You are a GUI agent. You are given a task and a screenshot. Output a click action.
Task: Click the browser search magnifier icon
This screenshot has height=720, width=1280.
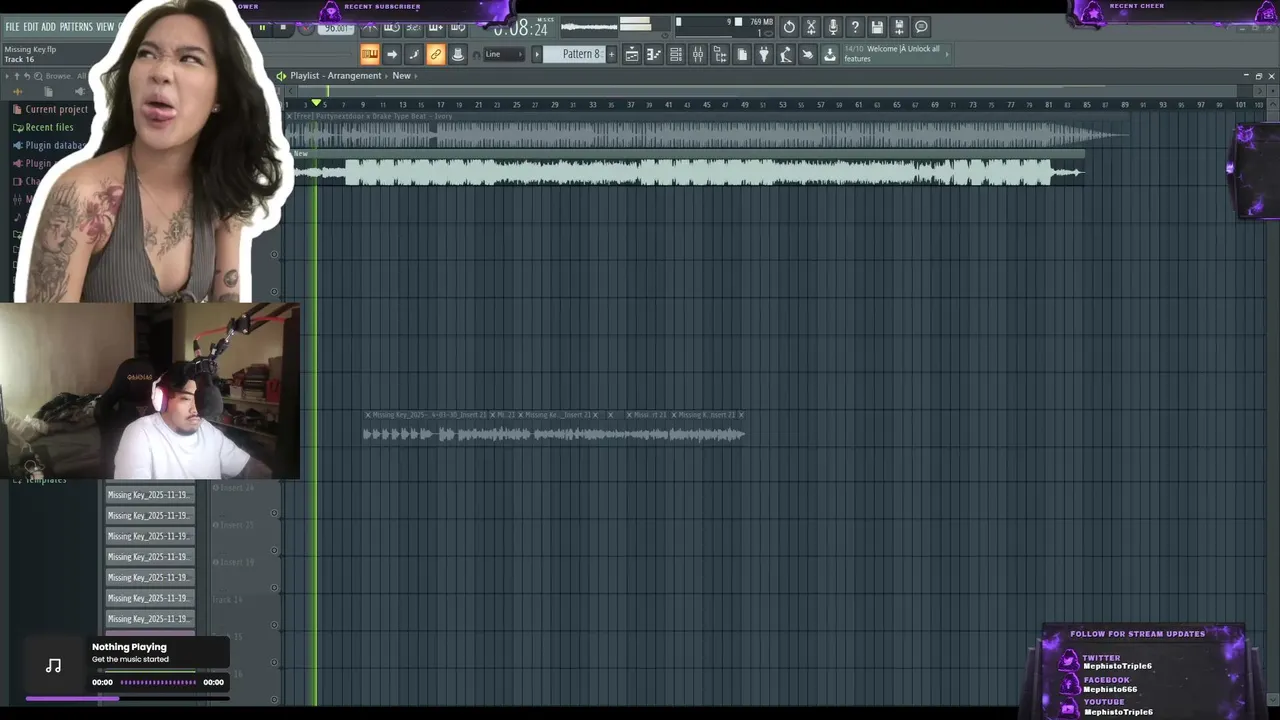click(38, 76)
